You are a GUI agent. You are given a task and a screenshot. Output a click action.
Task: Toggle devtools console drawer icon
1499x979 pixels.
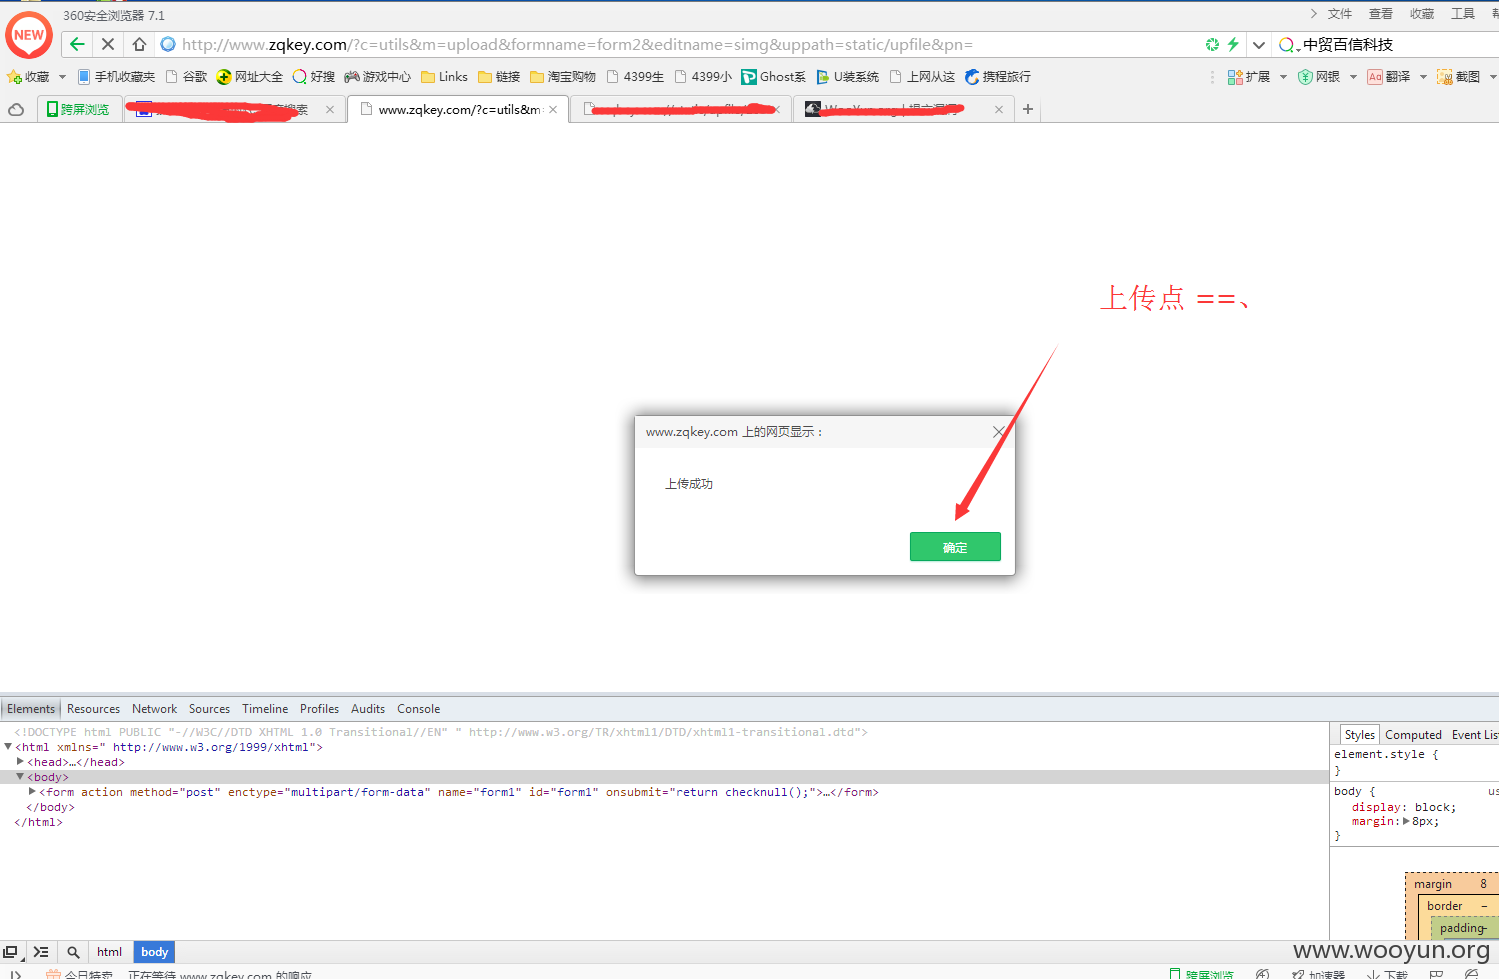point(41,952)
